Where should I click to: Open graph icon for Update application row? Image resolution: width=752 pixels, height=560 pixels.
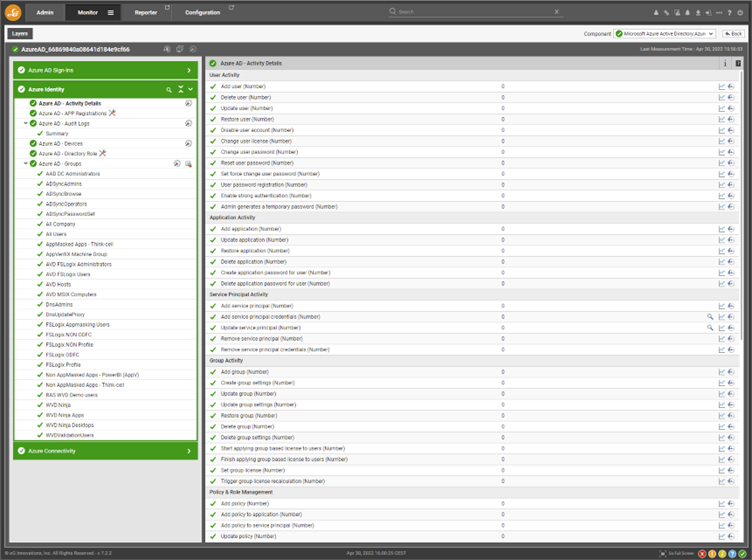[x=721, y=240]
